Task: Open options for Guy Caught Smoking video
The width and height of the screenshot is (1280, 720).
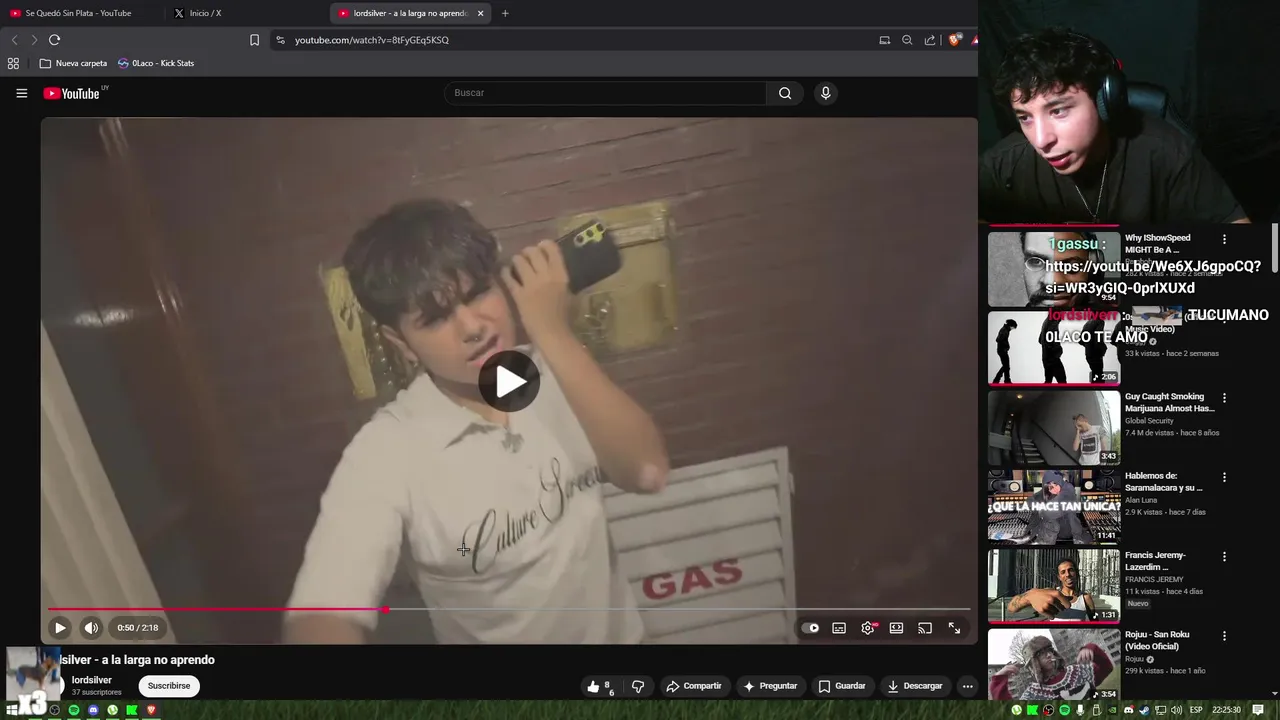Action: point(1224,398)
